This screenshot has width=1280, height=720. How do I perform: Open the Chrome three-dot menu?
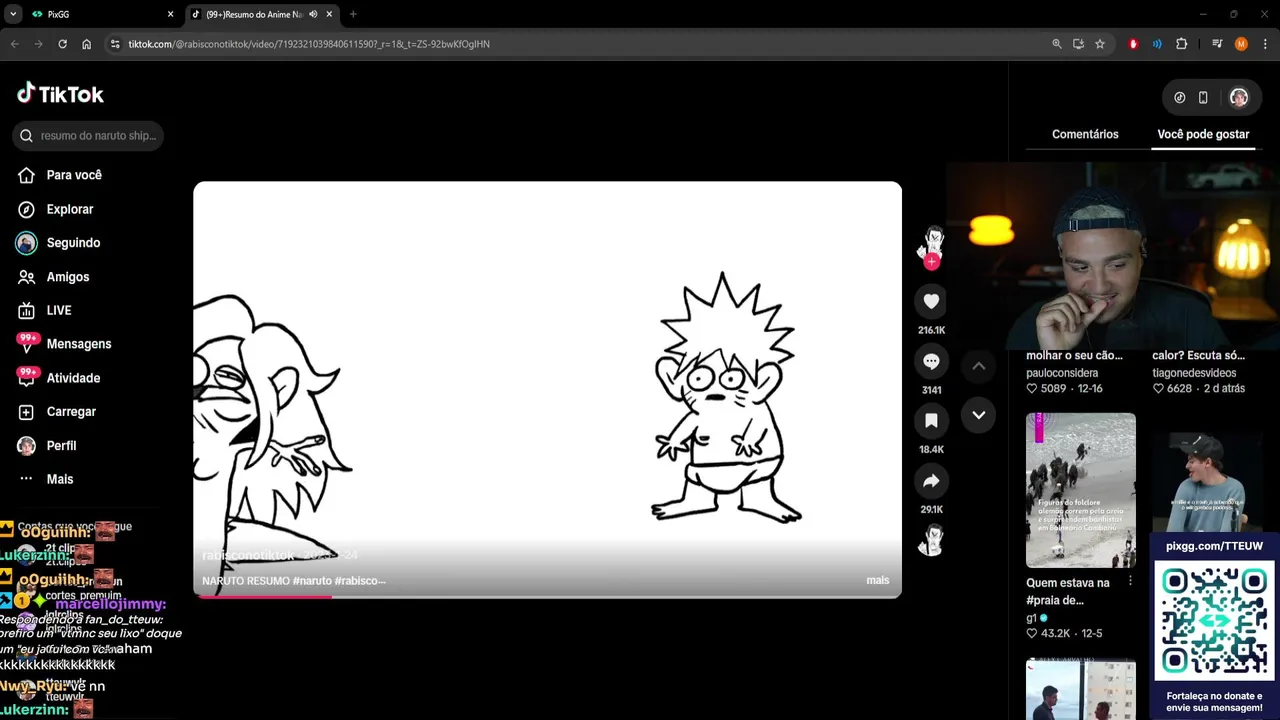(x=1265, y=44)
